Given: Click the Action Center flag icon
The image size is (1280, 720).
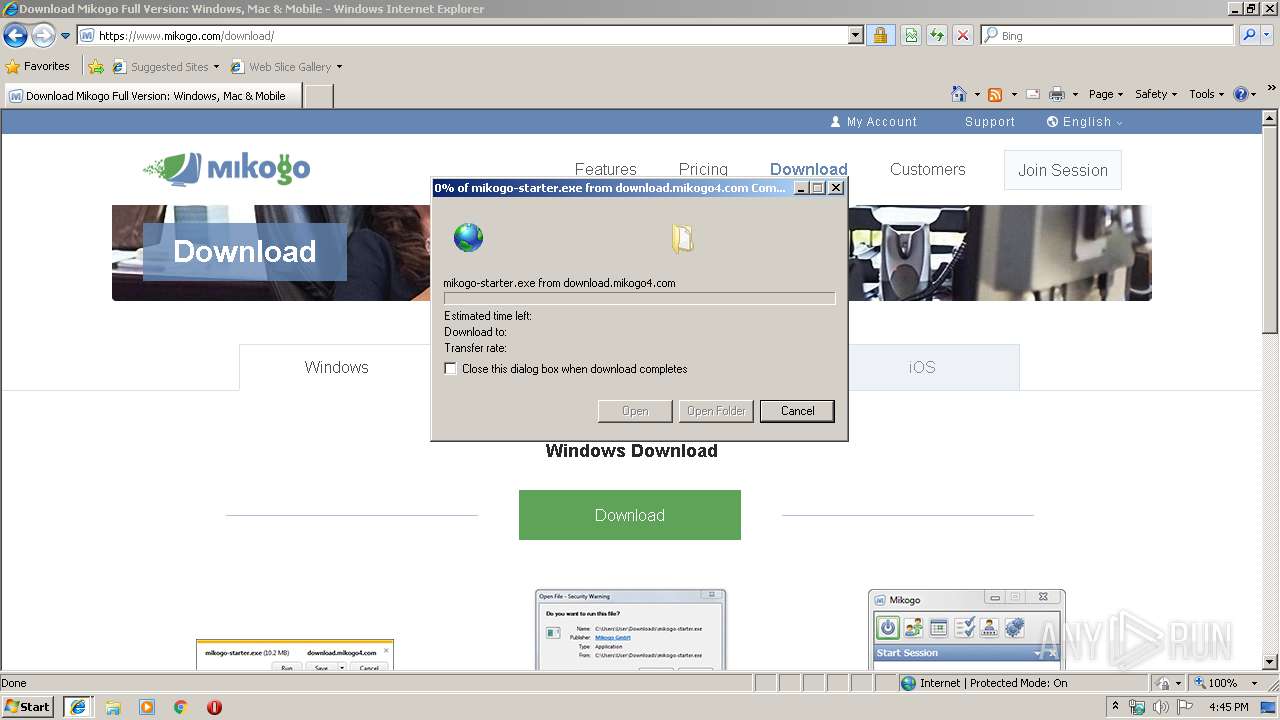Looking at the screenshot, I should tap(1185, 707).
